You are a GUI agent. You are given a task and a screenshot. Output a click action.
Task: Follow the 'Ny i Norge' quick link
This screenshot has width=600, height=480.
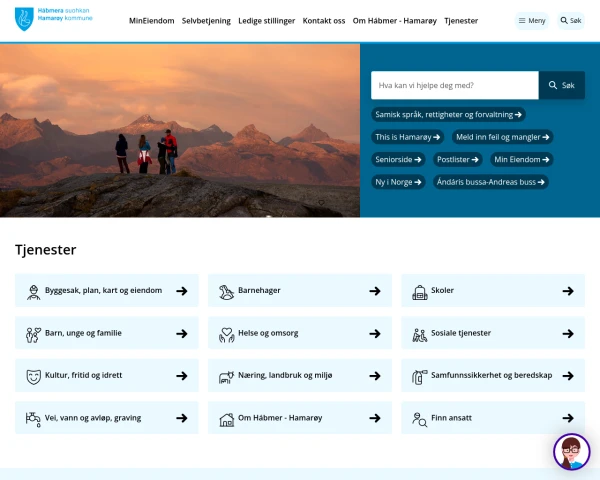[x=398, y=182]
